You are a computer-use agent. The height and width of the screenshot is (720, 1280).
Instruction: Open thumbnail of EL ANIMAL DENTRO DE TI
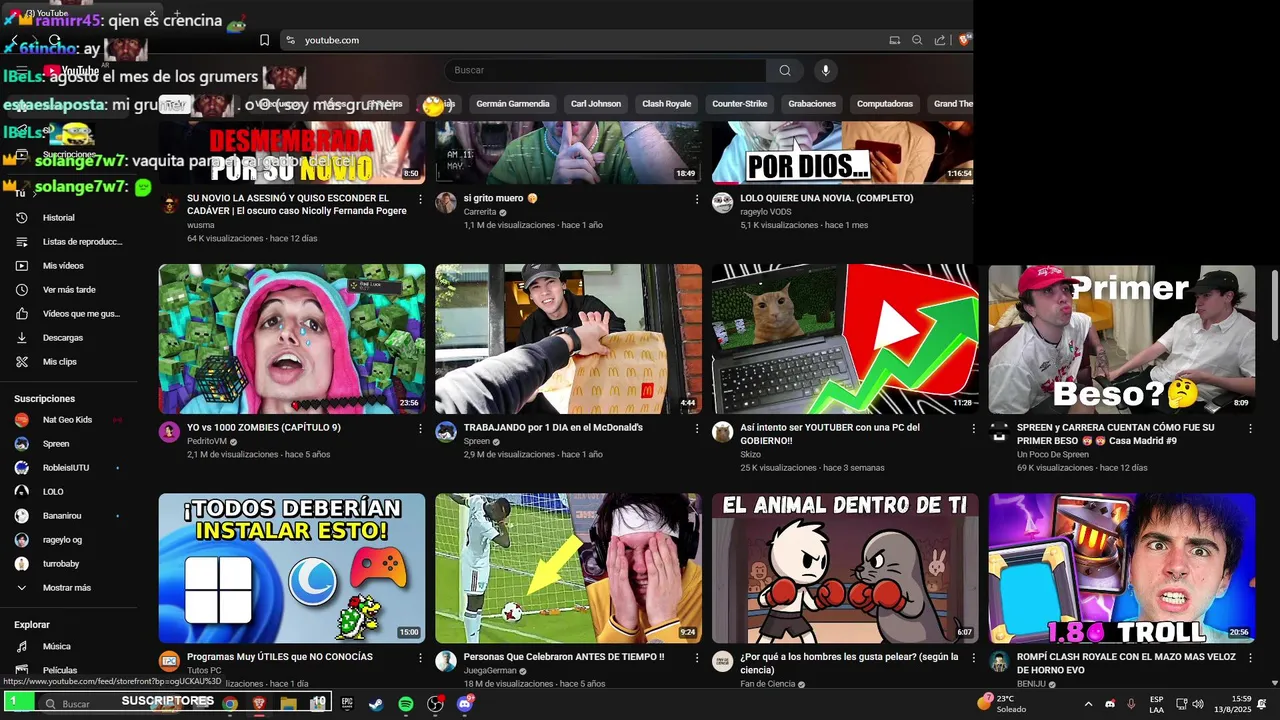[x=845, y=568]
